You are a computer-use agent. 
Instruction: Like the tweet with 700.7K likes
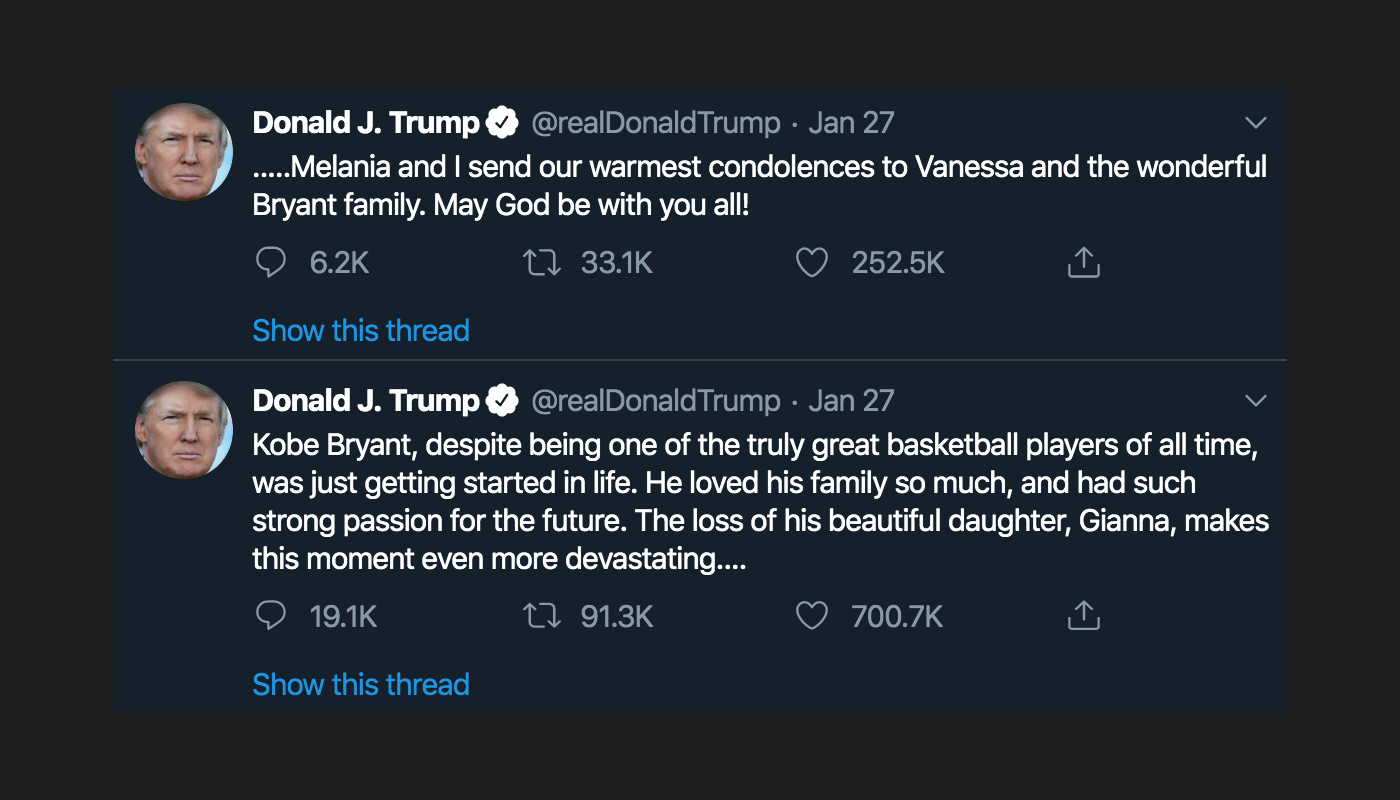[x=811, y=616]
